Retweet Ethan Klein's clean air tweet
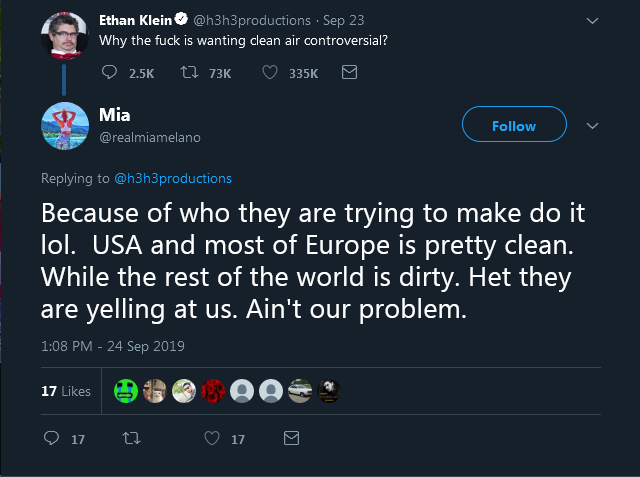This screenshot has height=477, width=640. coord(186,72)
